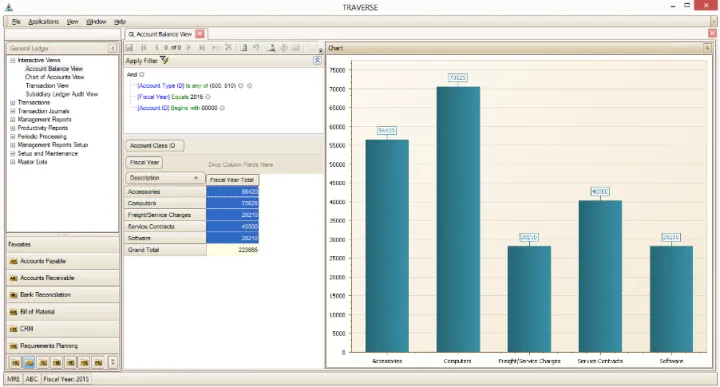The height and width of the screenshot is (387, 720).
Task: Click the Save icon in the view toolbar
Action: [x=129, y=48]
